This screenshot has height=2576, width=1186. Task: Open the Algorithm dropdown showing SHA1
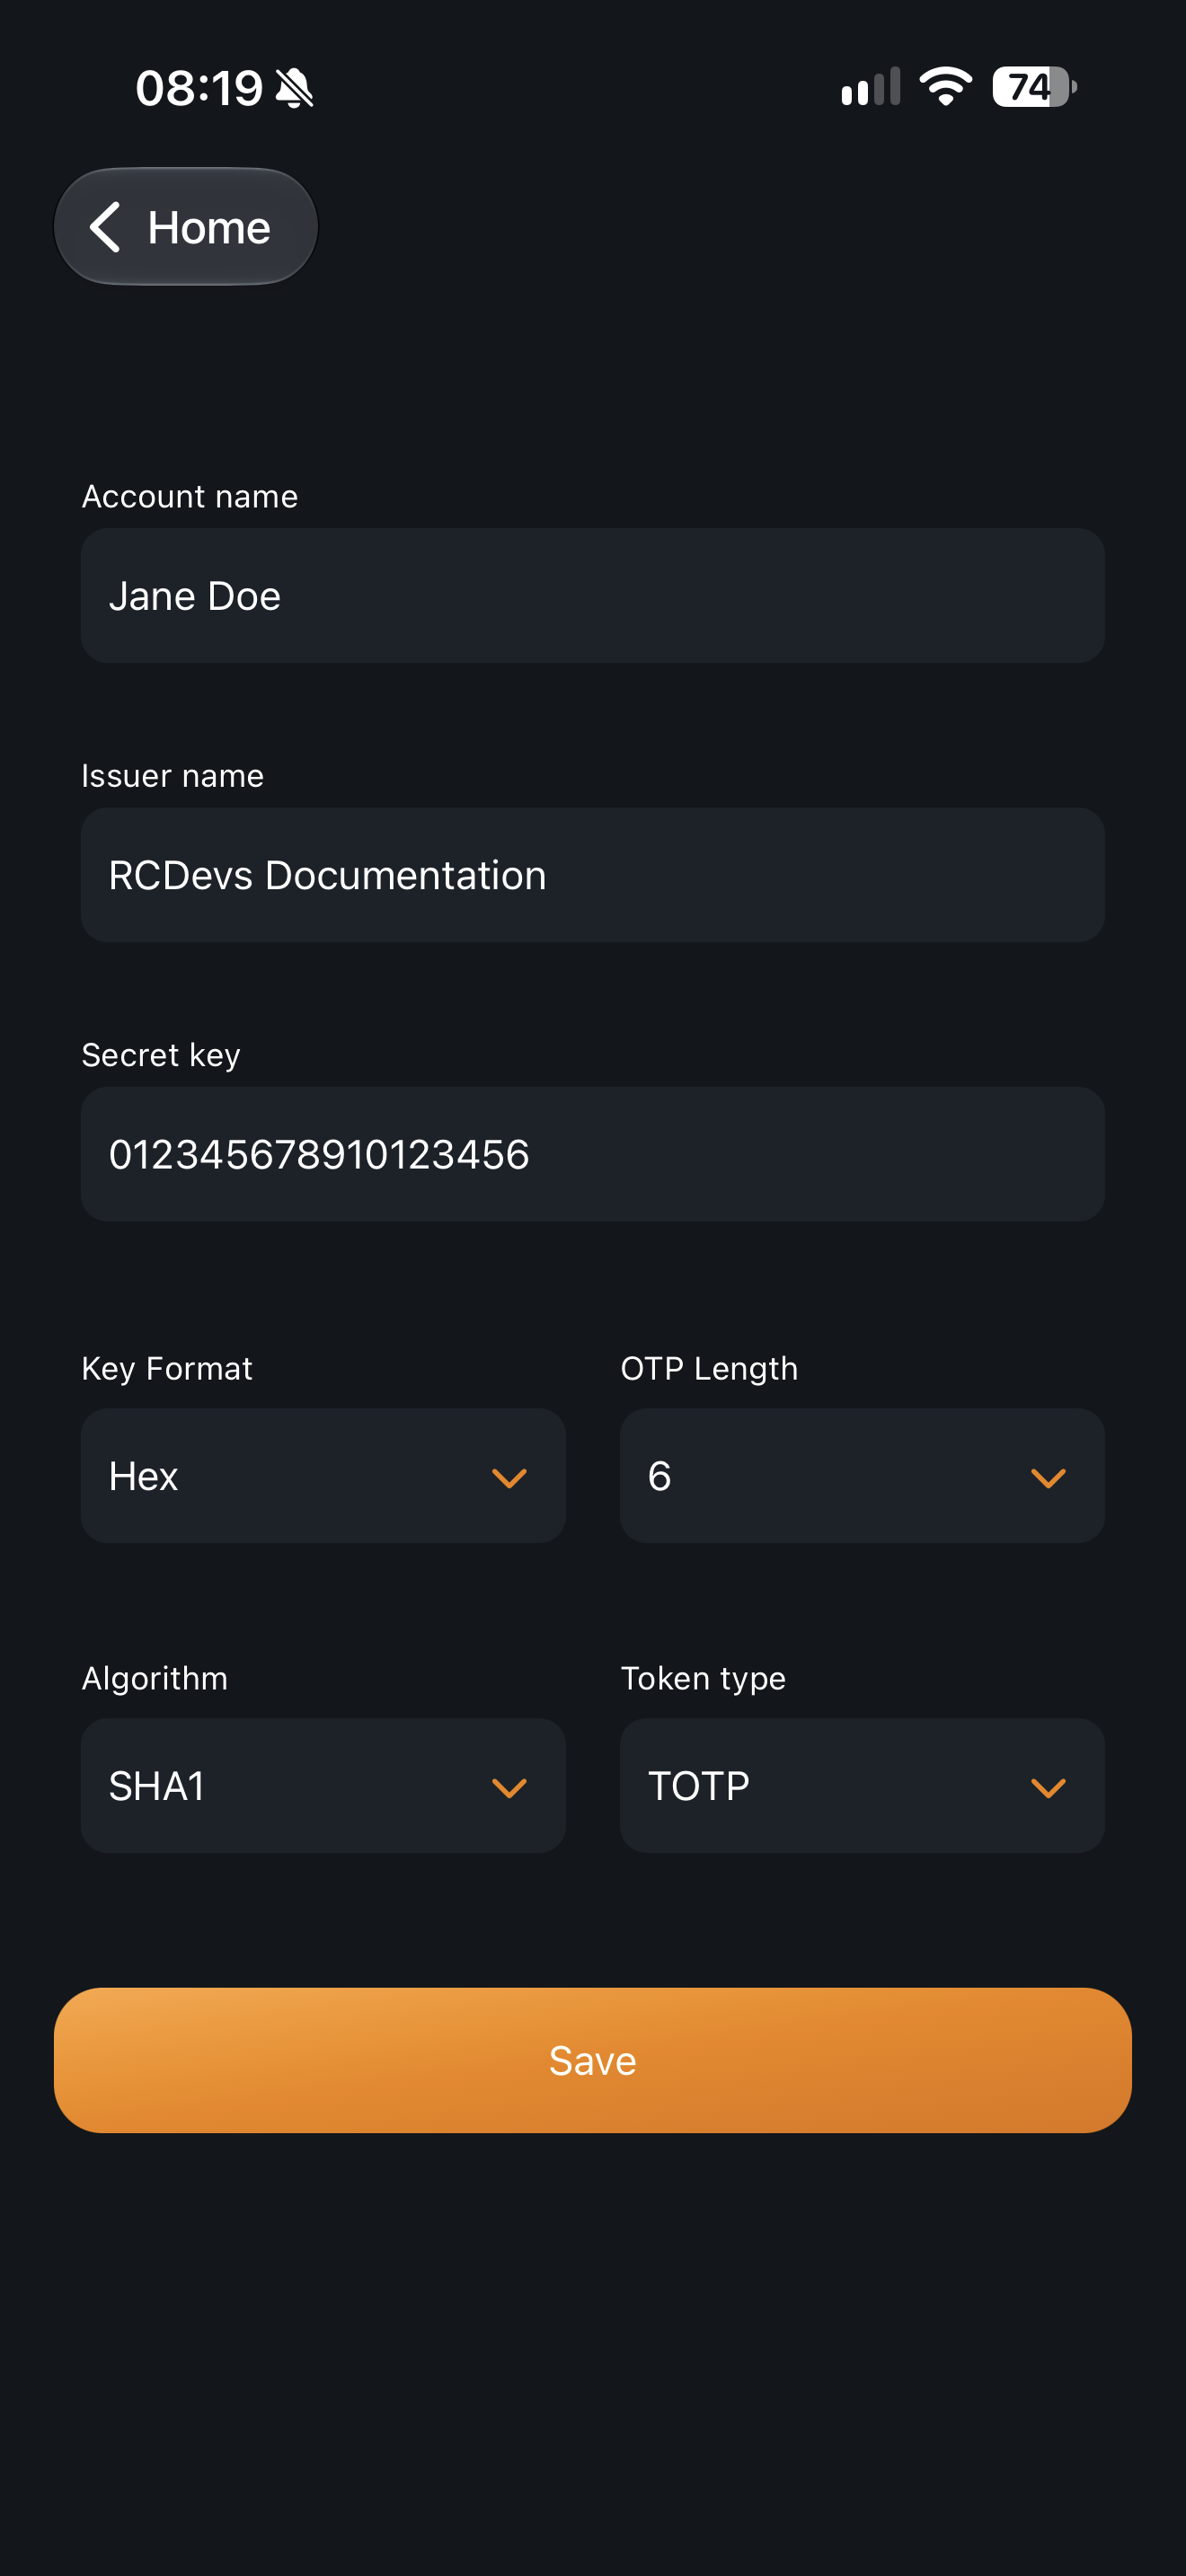[323, 1786]
